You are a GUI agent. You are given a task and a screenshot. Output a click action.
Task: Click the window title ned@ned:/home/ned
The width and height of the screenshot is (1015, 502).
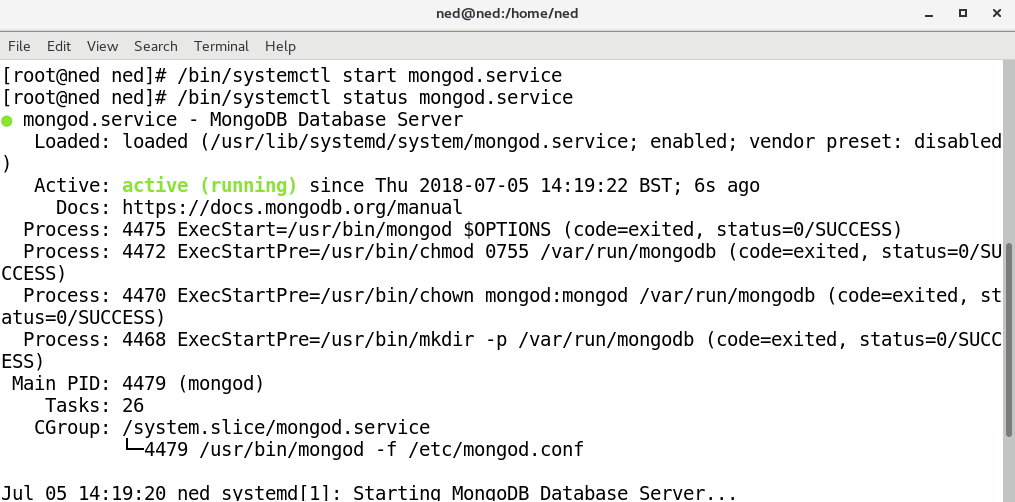(x=507, y=14)
